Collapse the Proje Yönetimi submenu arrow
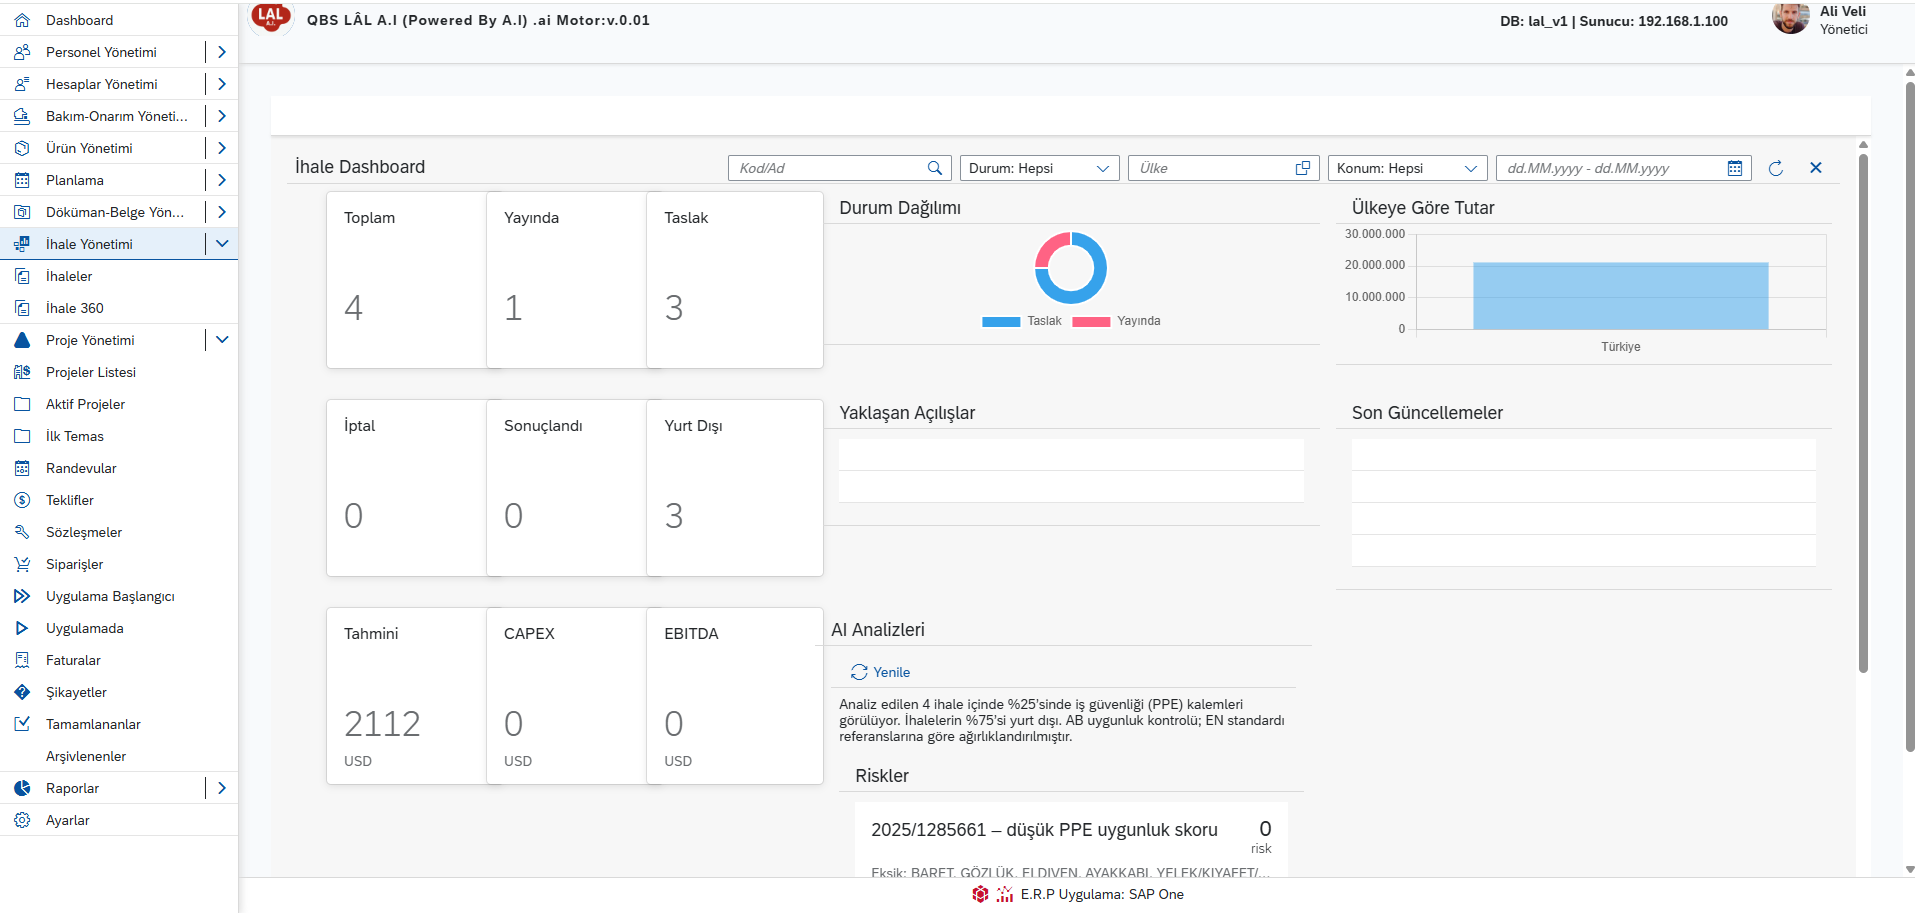1915x913 pixels. pyautogui.click(x=222, y=340)
